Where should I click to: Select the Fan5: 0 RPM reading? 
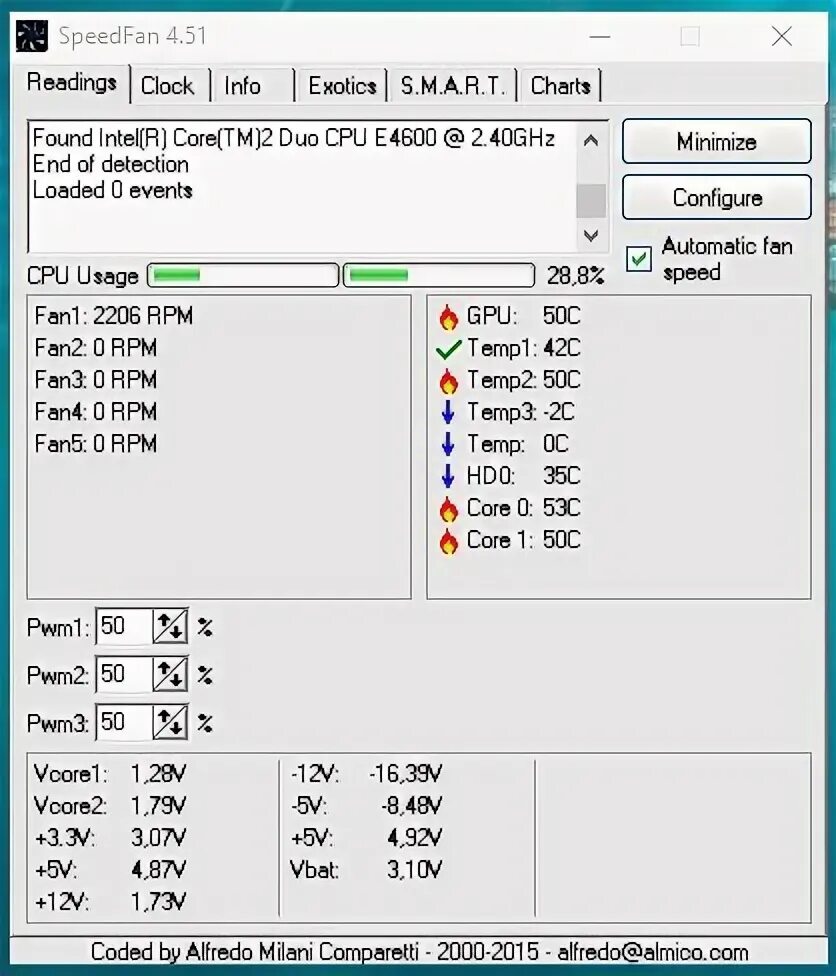(x=96, y=444)
